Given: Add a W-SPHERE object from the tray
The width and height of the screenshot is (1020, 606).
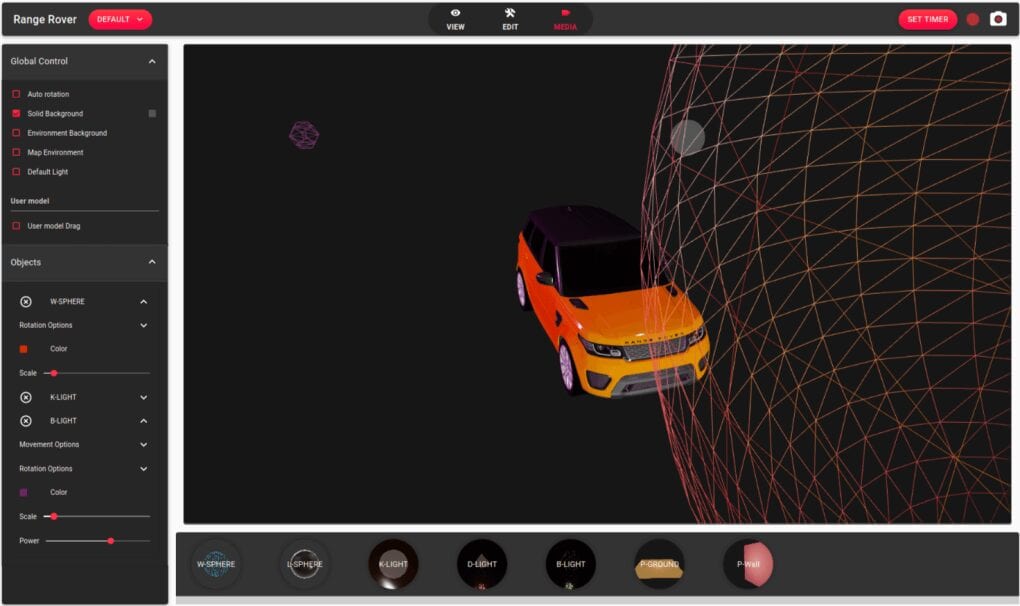Looking at the screenshot, I should 216,564.
